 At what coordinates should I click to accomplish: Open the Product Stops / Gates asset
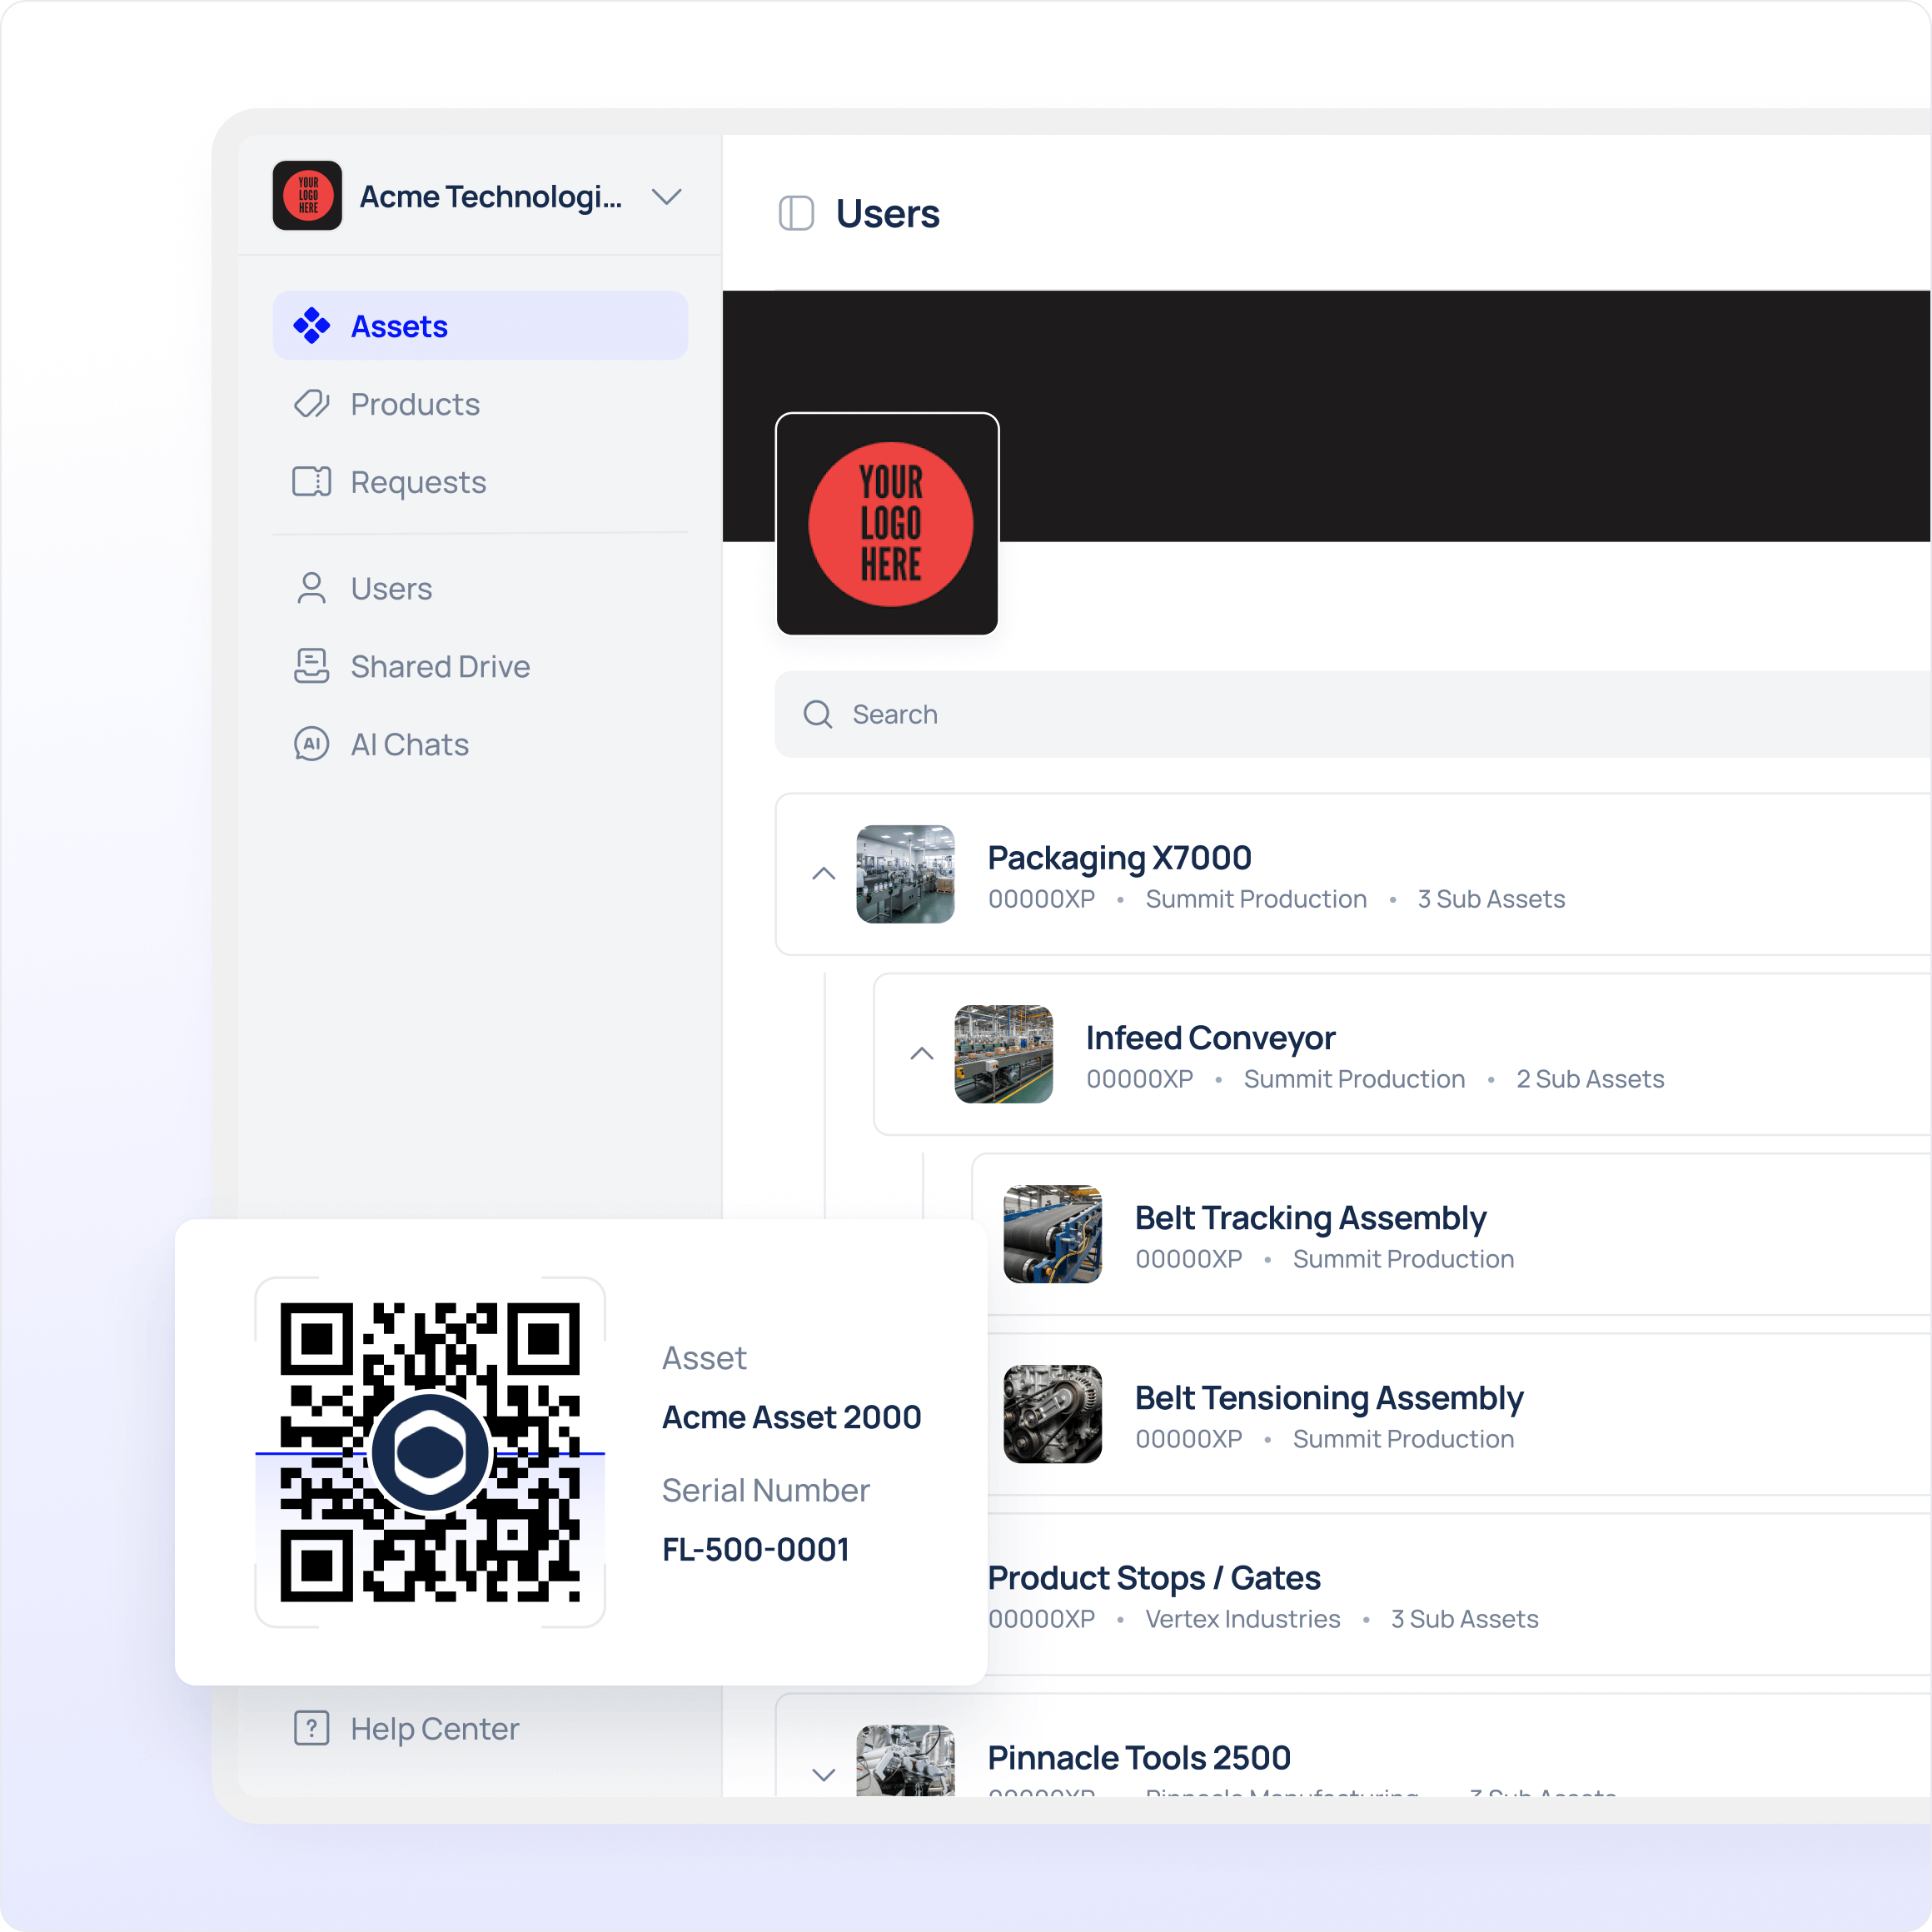click(1154, 1577)
